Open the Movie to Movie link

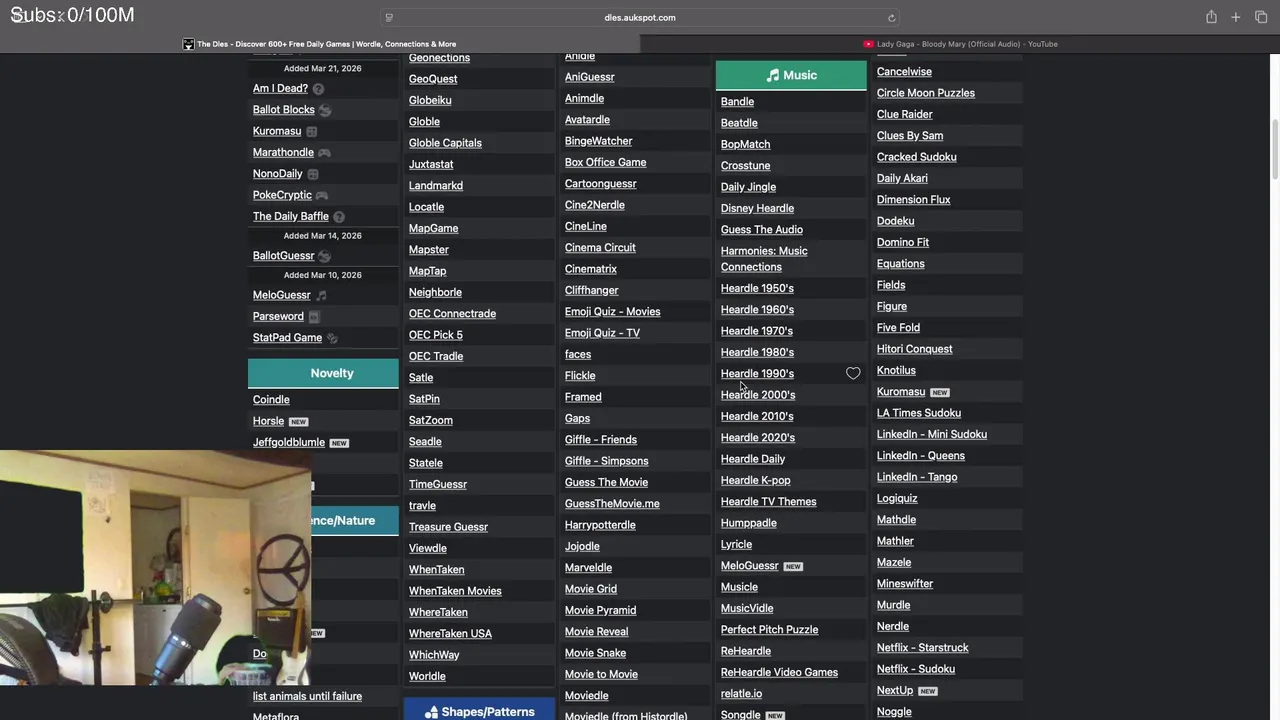(601, 674)
